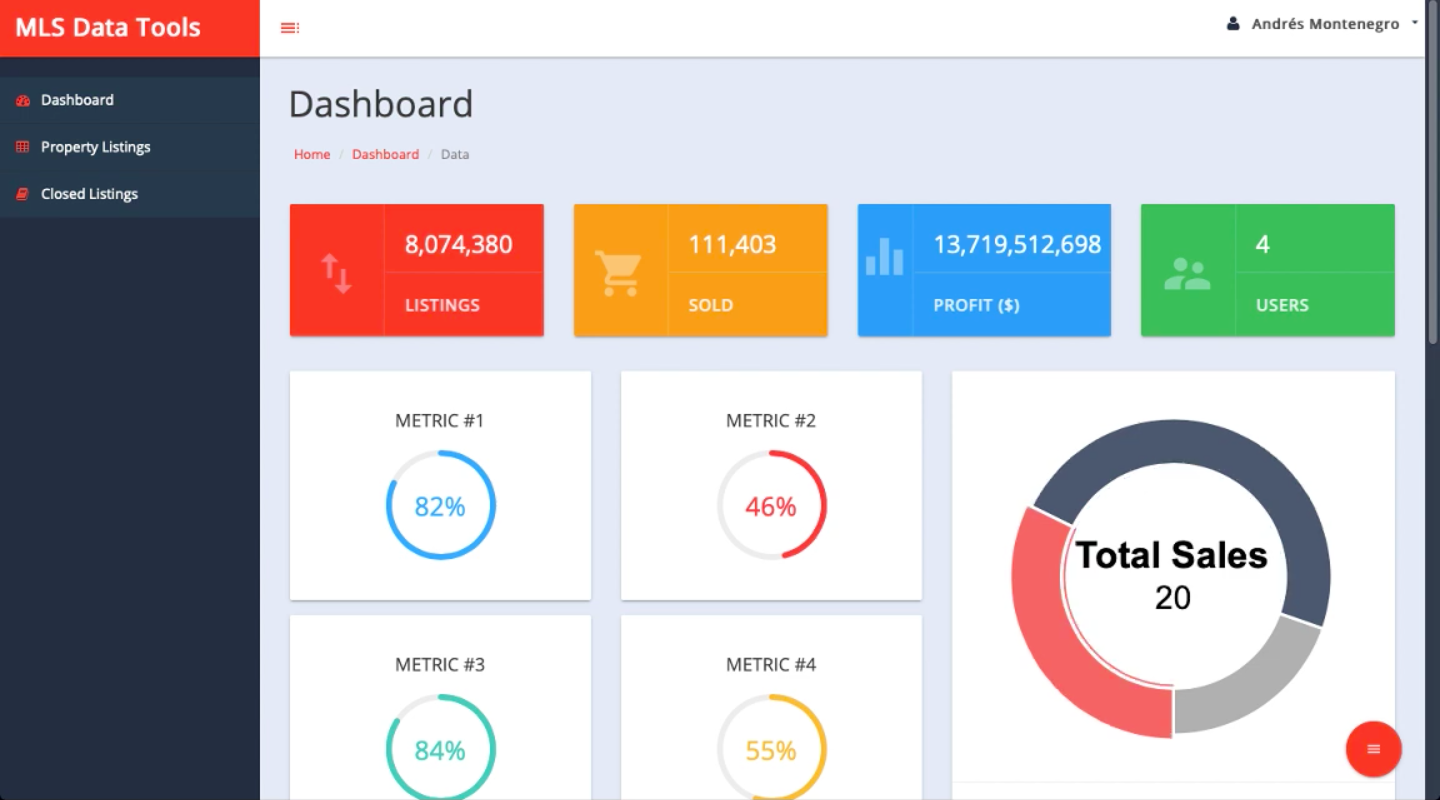Image resolution: width=1440 pixels, height=800 pixels.
Task: Click the METRIC #4 heading
Action: pos(771,665)
